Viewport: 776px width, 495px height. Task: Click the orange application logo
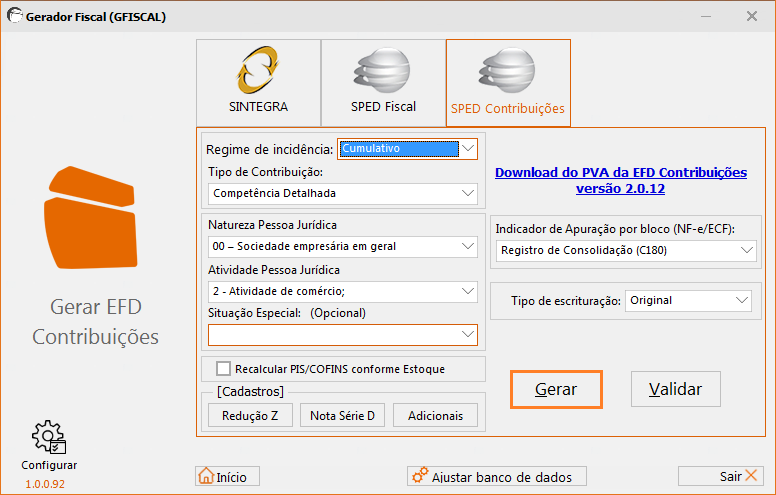91,218
